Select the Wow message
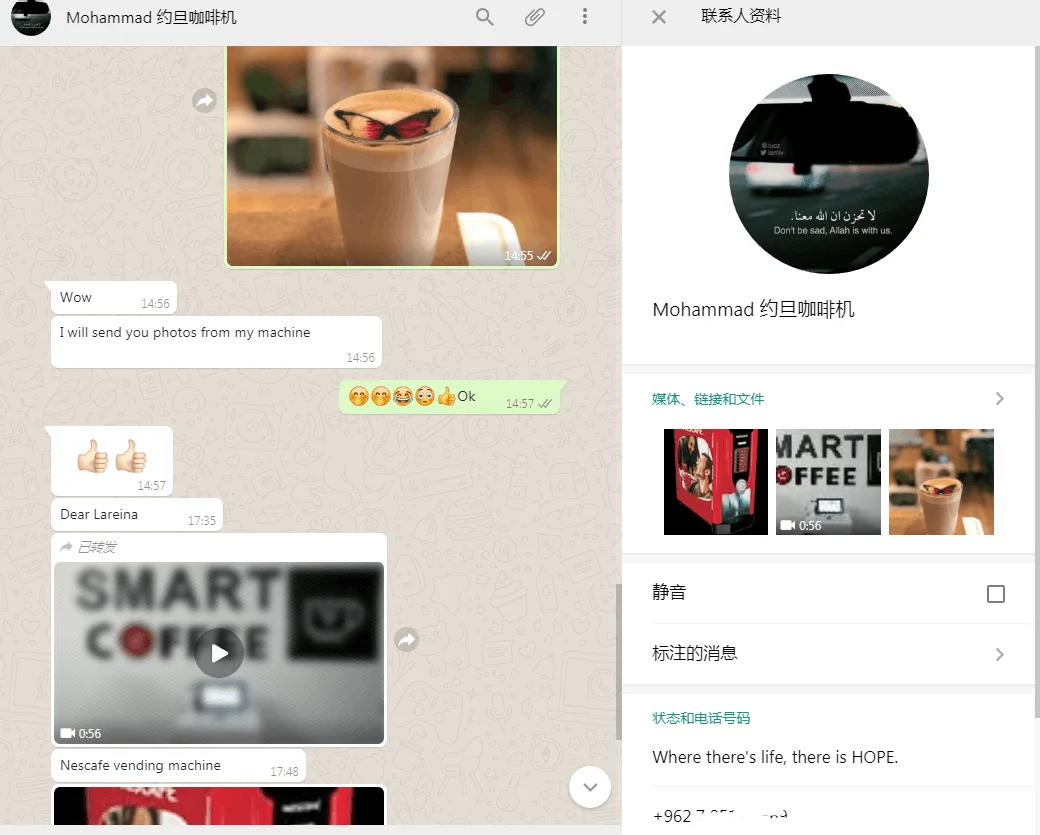This screenshot has width=1040, height=835. coord(114,298)
